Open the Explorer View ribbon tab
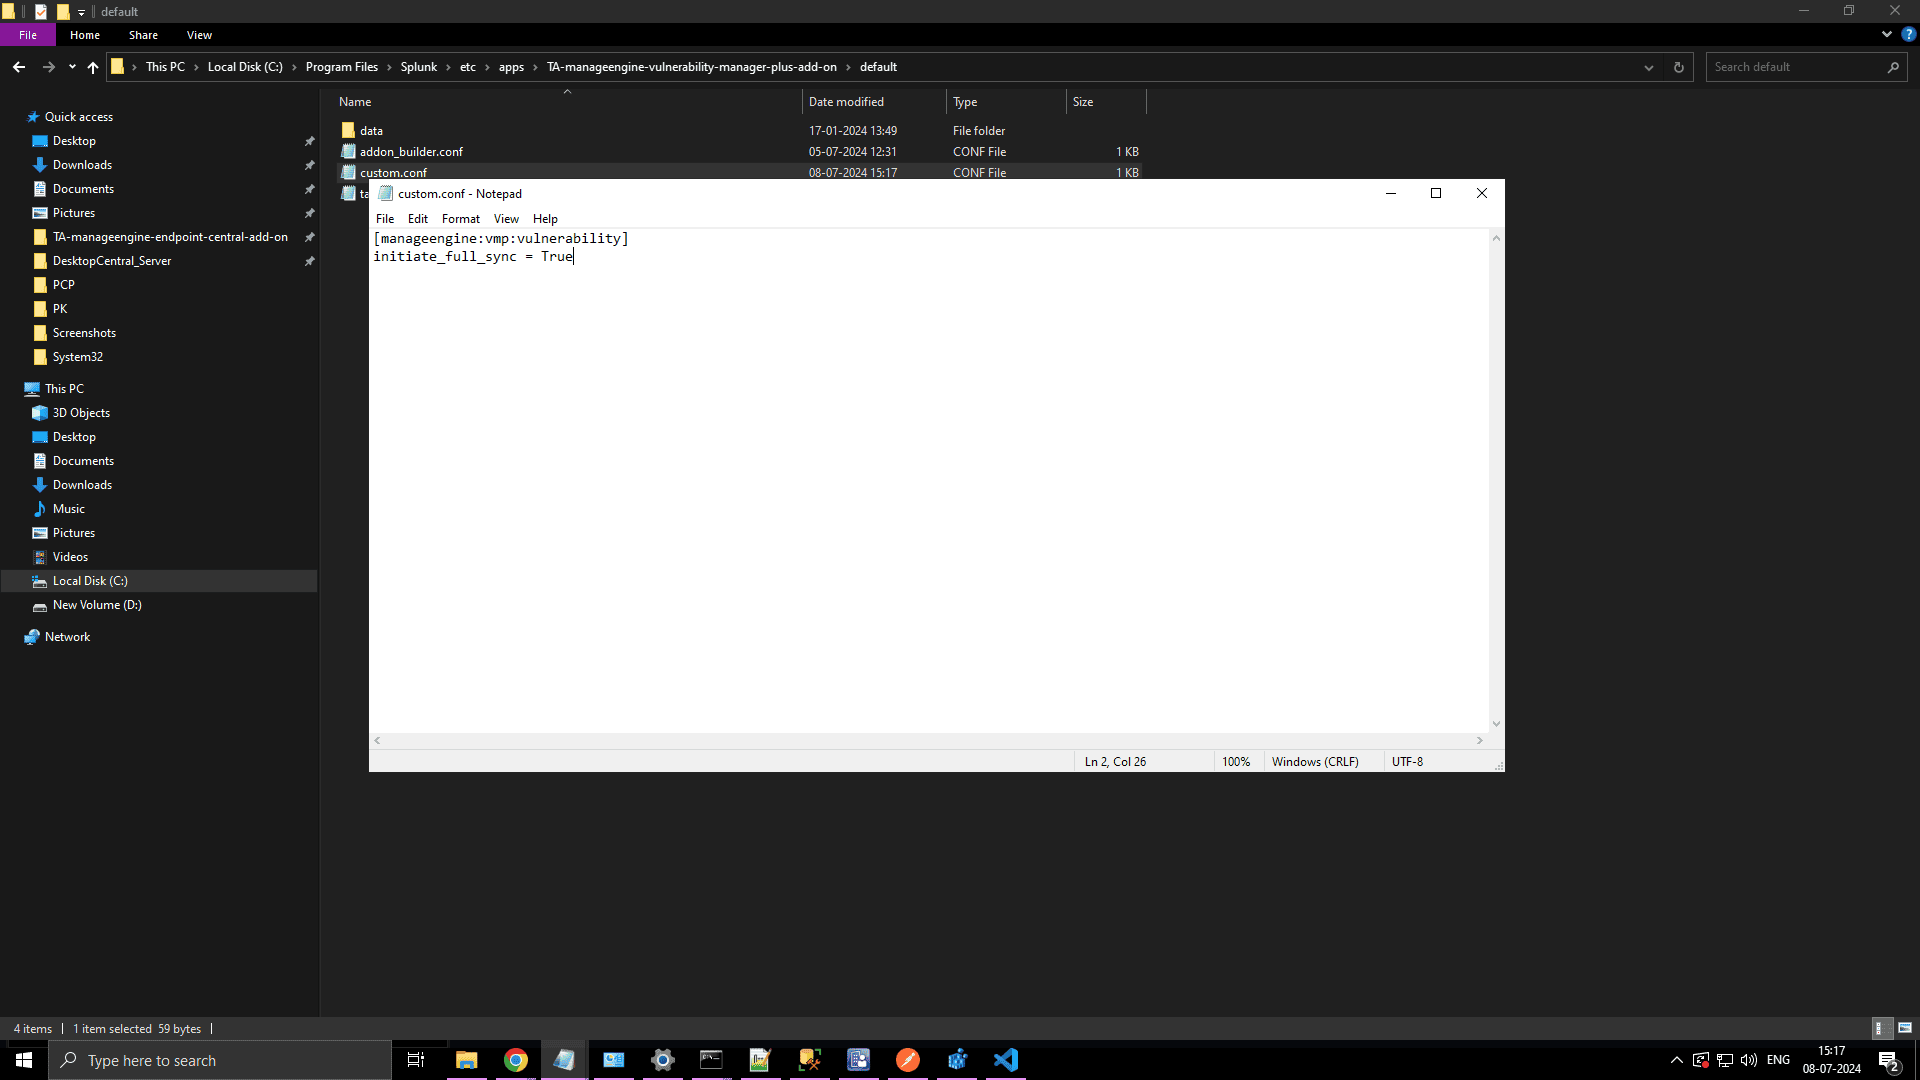The height and width of the screenshot is (1080, 1920). (199, 35)
